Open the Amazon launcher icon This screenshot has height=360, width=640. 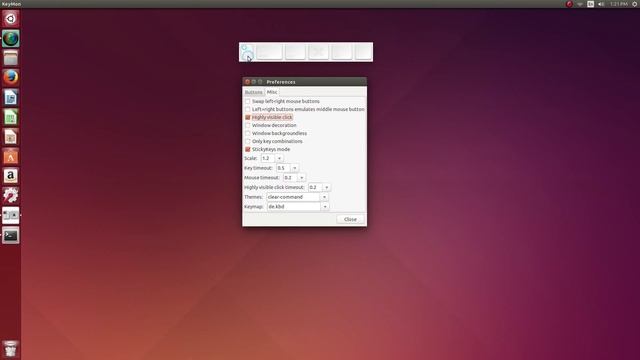coord(11,176)
